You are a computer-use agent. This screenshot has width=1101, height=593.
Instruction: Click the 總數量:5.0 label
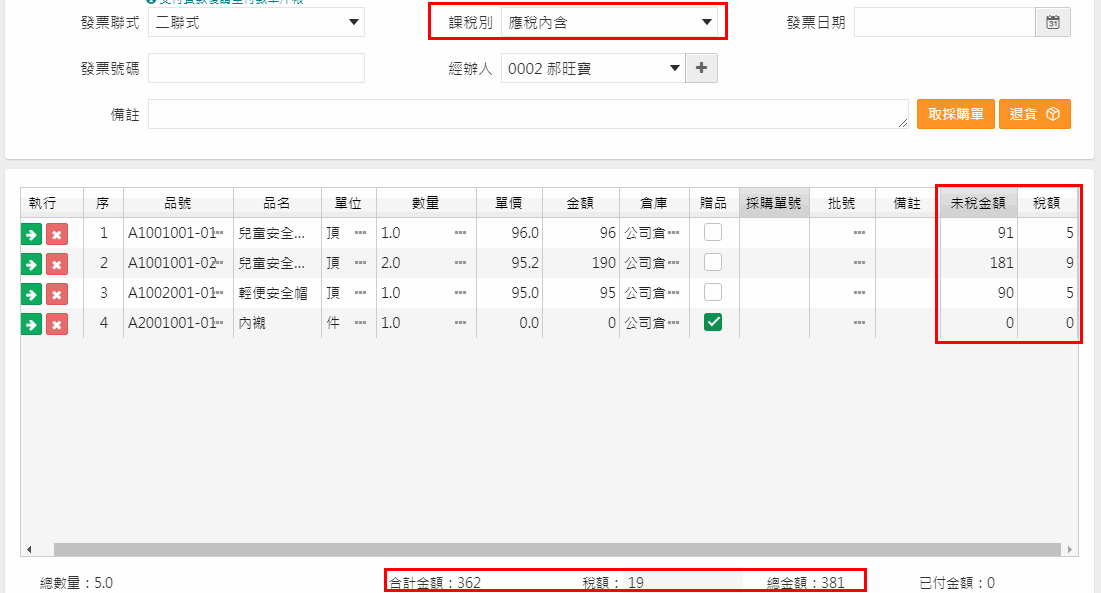(x=76, y=582)
